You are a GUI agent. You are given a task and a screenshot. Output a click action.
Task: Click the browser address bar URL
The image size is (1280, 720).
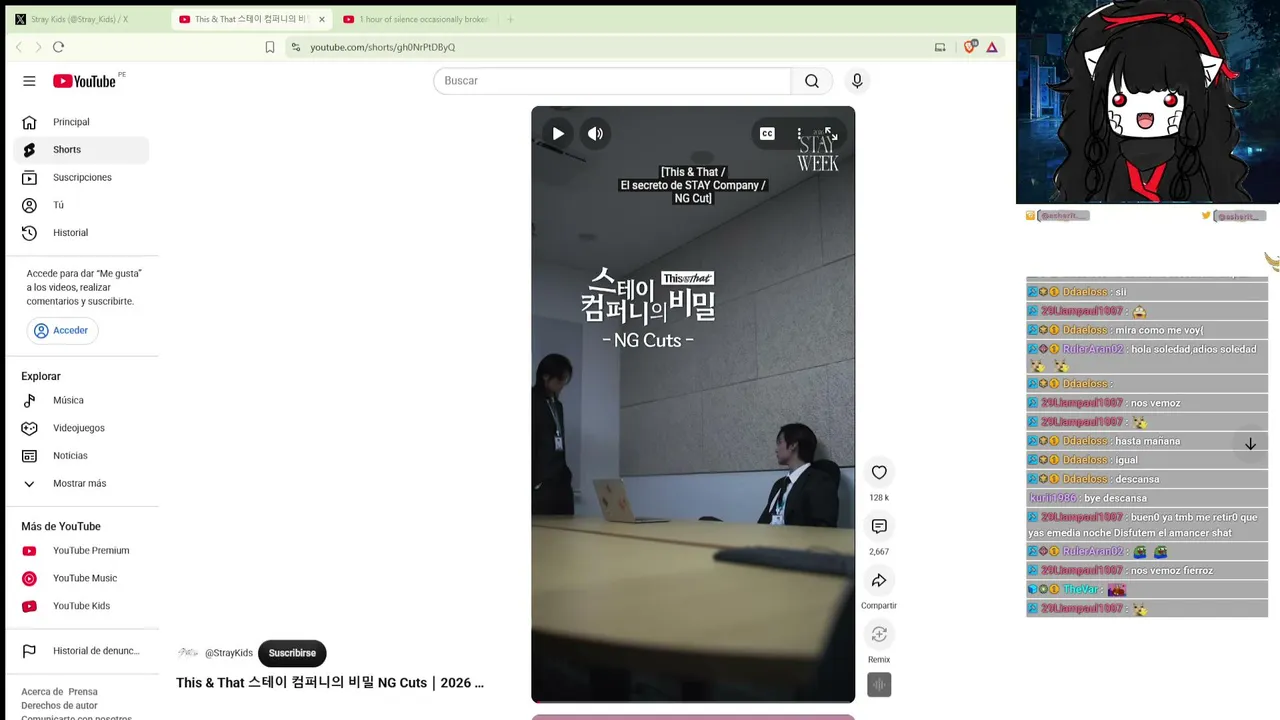click(x=382, y=47)
